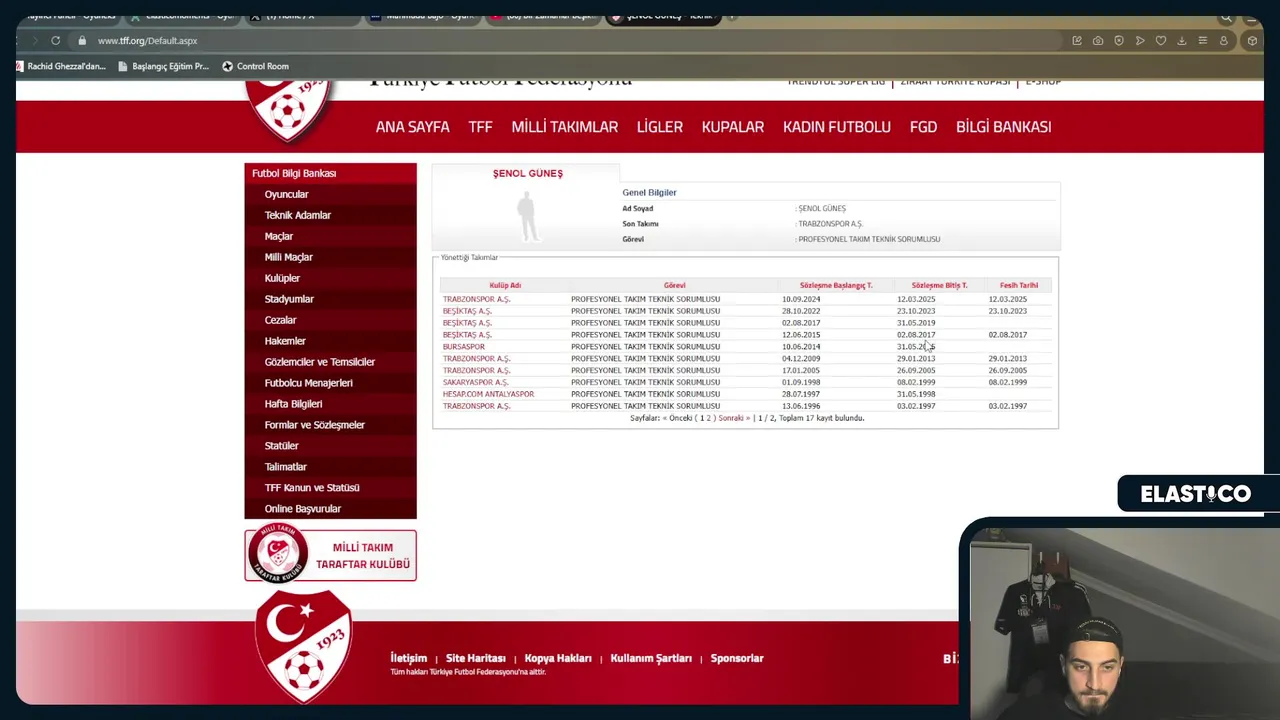Open TRABZONSPOR A.Ş. row starting 10.09.2024

tap(476, 299)
